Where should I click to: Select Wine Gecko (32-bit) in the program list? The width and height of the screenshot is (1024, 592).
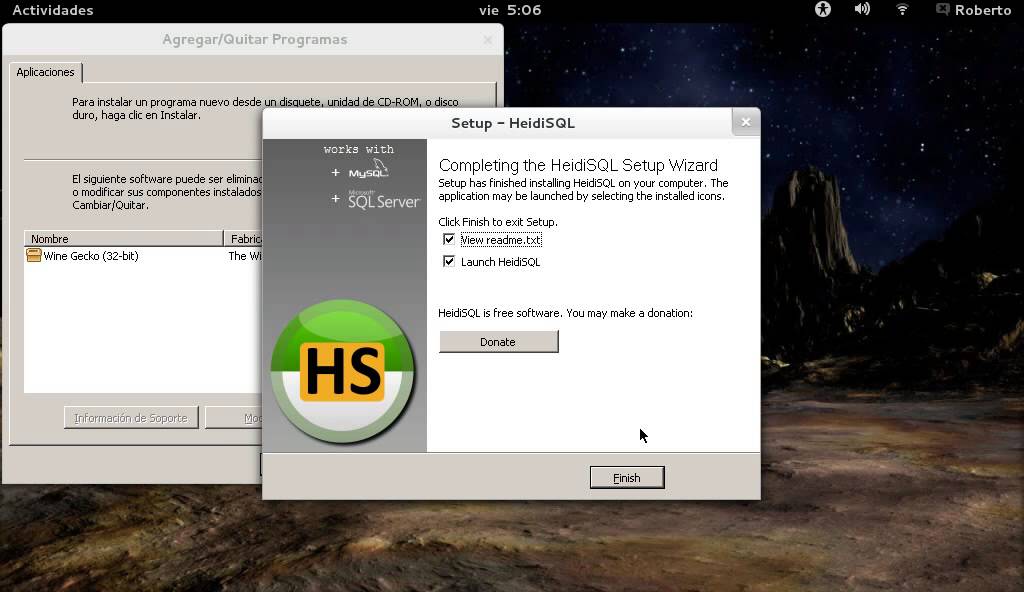click(x=91, y=256)
